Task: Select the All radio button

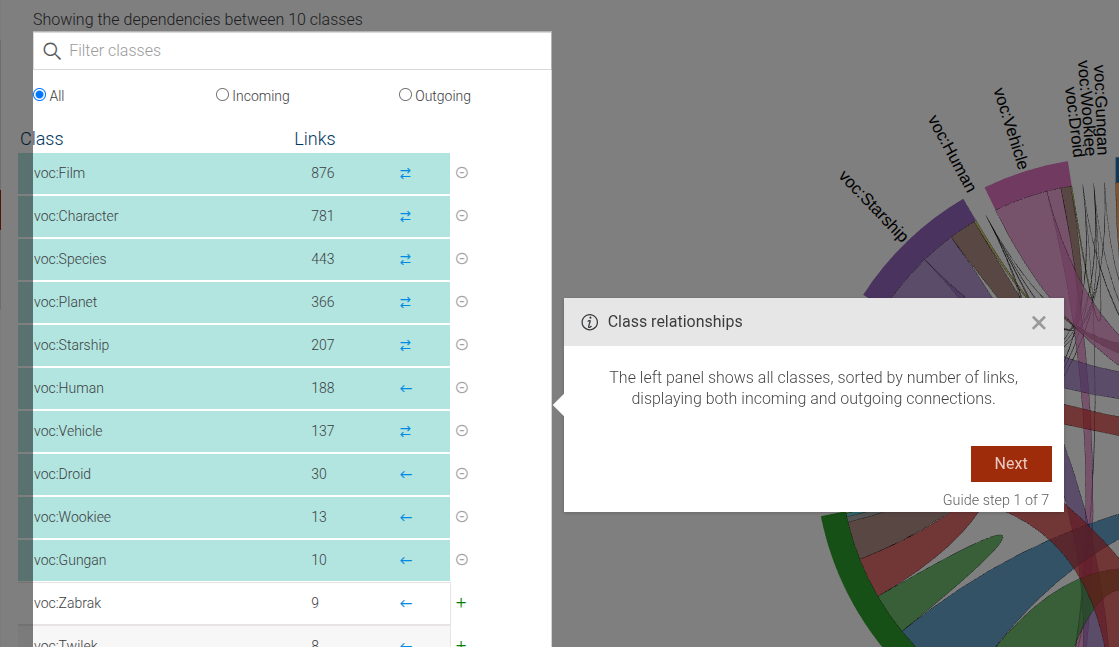Action: [x=40, y=95]
